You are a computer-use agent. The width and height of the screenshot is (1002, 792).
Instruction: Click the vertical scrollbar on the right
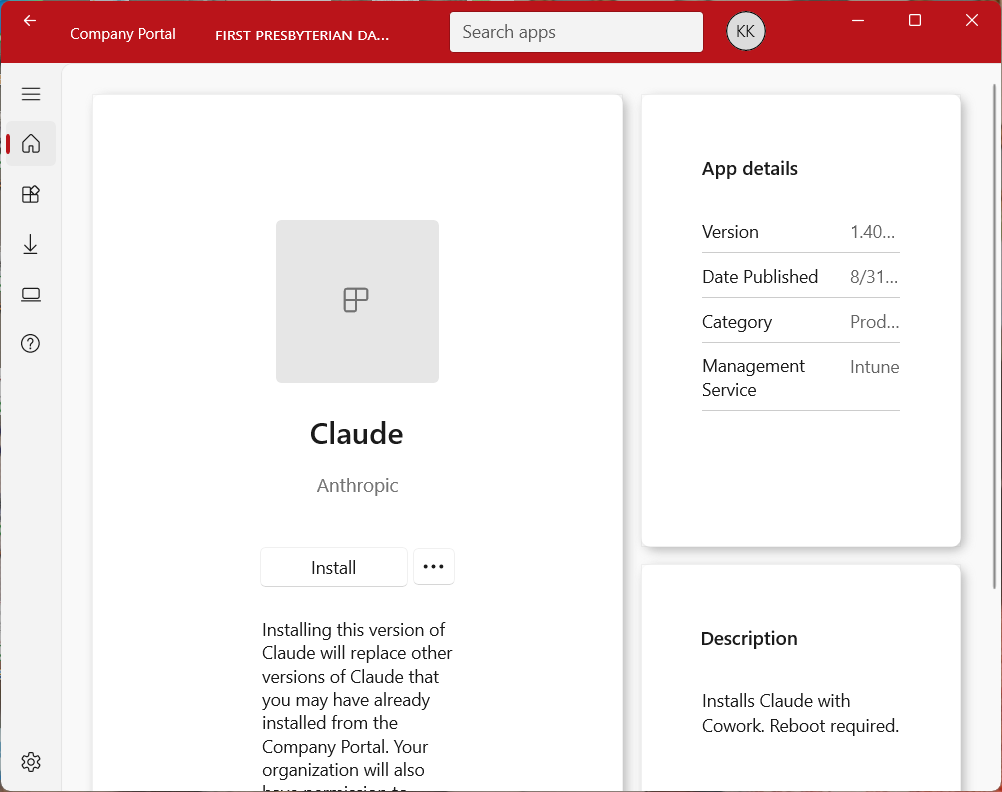pos(994,336)
